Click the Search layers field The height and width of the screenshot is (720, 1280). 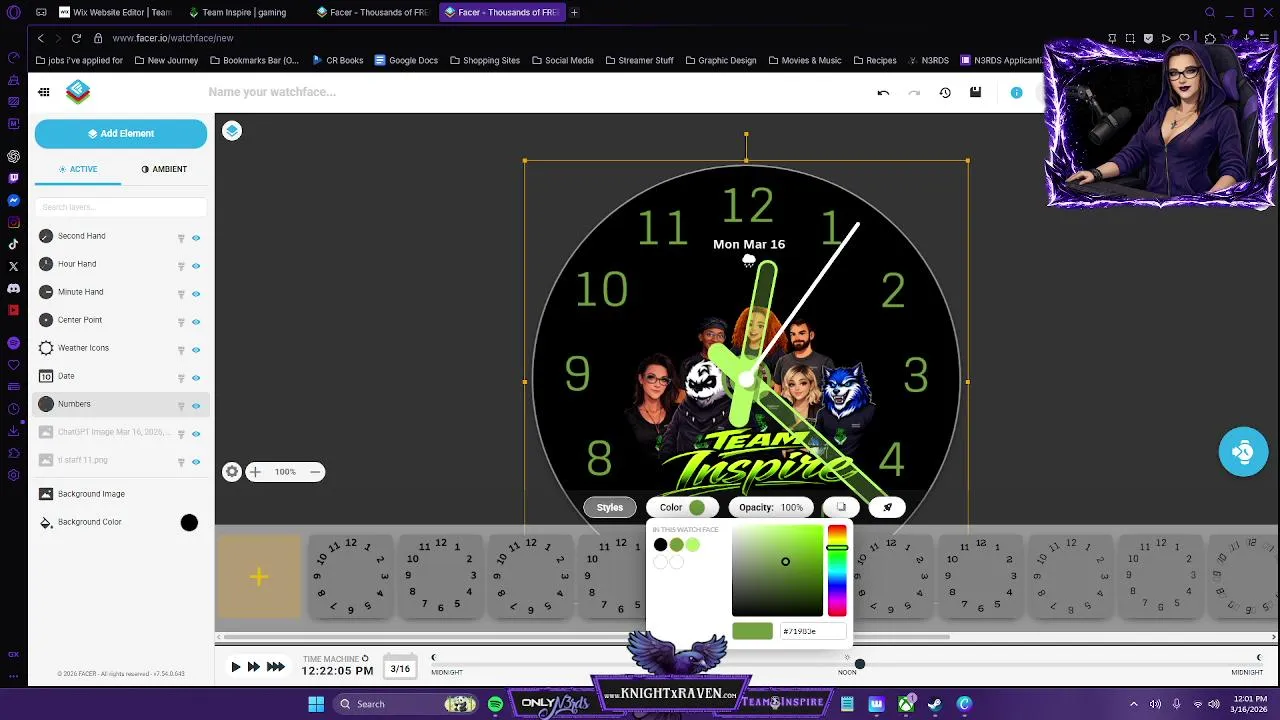121,207
